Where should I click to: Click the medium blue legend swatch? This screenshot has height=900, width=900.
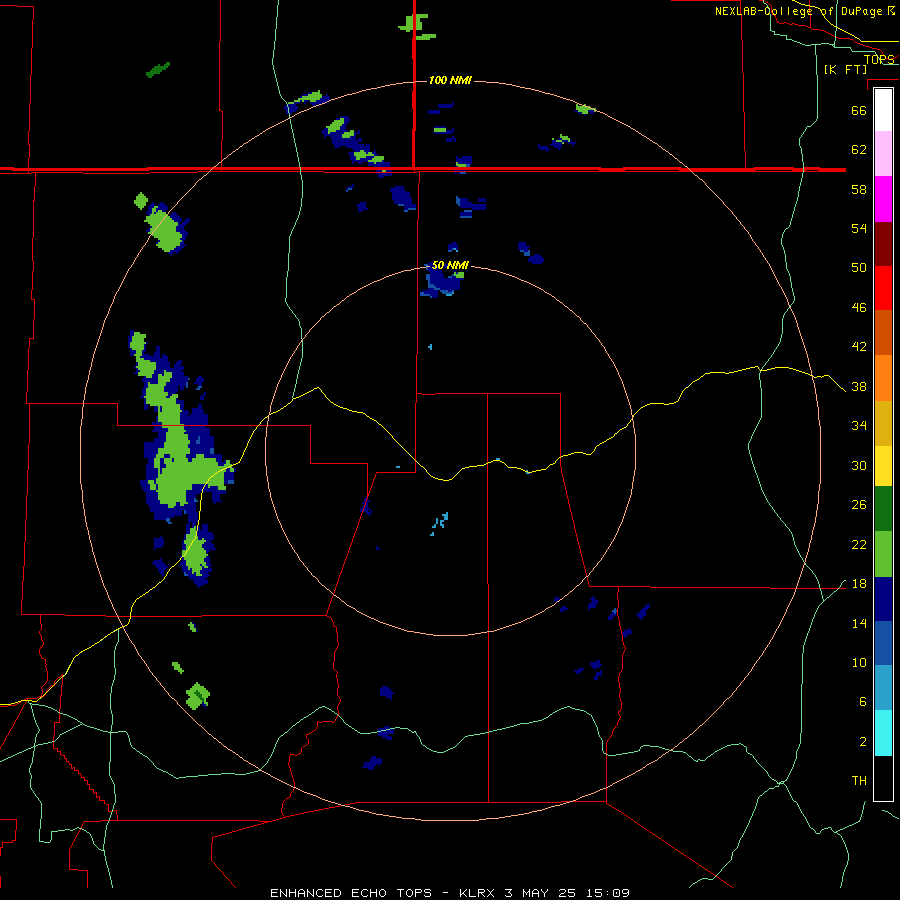tap(883, 643)
